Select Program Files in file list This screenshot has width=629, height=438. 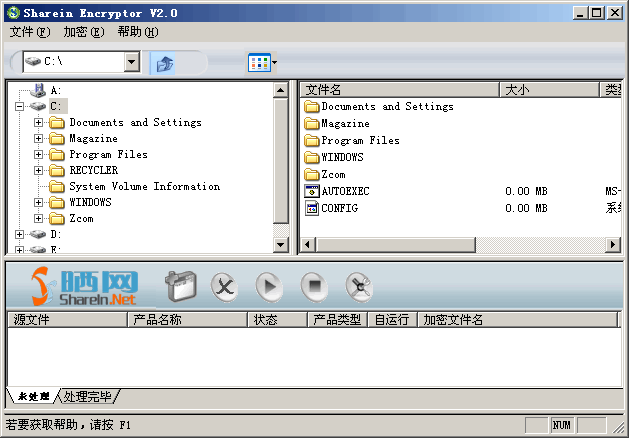361,140
